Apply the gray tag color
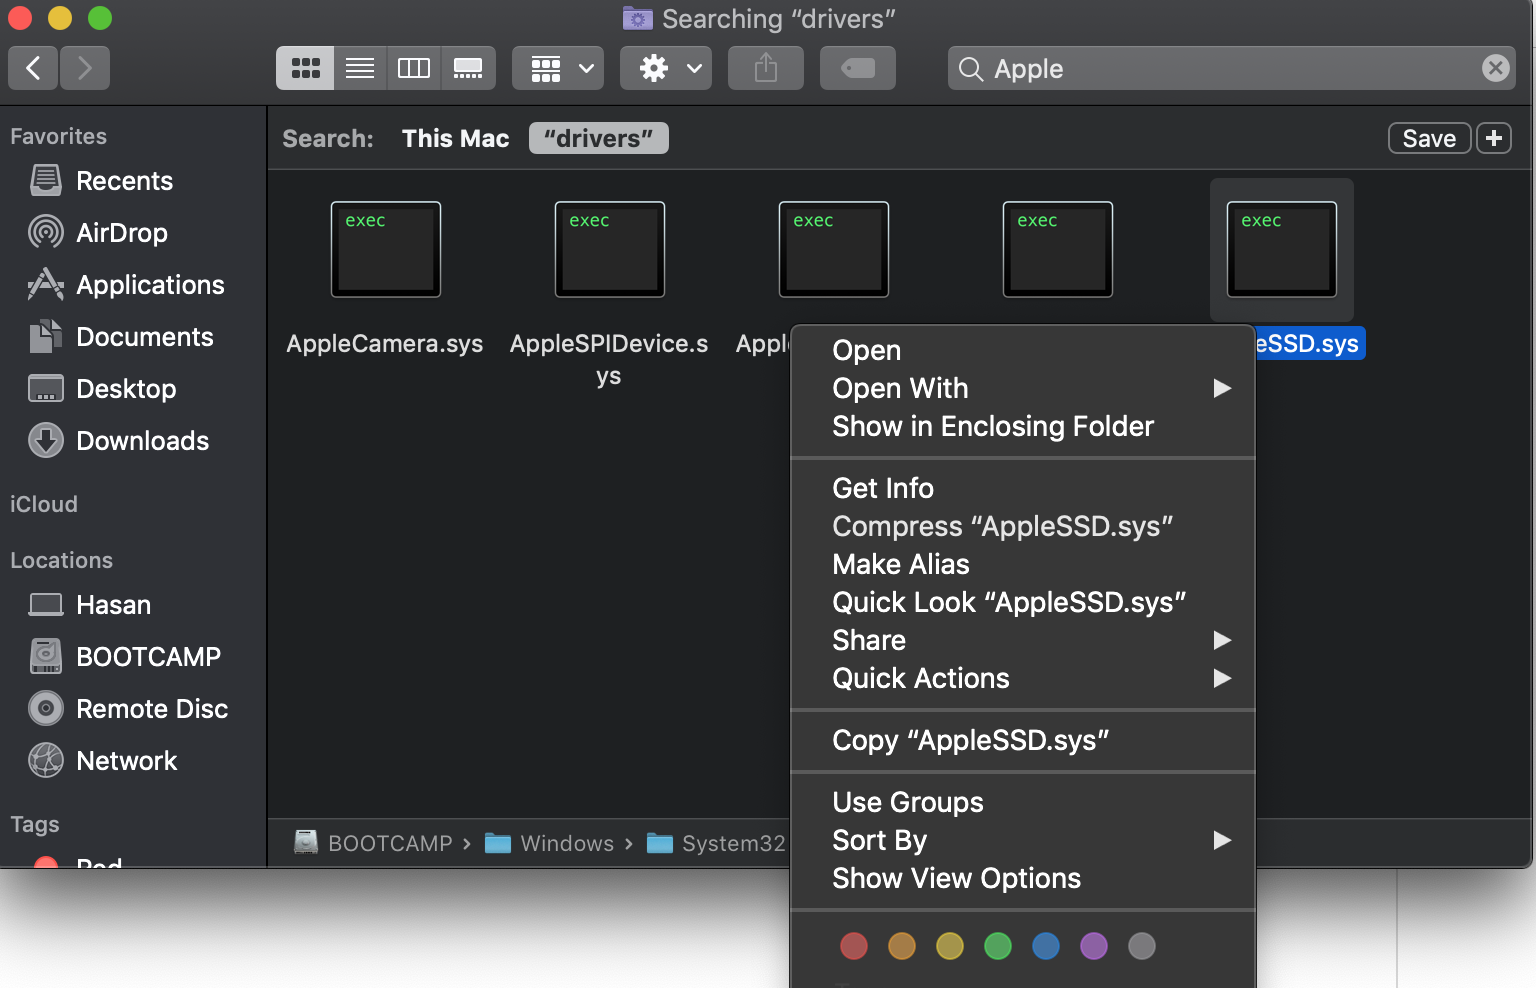 1142,946
